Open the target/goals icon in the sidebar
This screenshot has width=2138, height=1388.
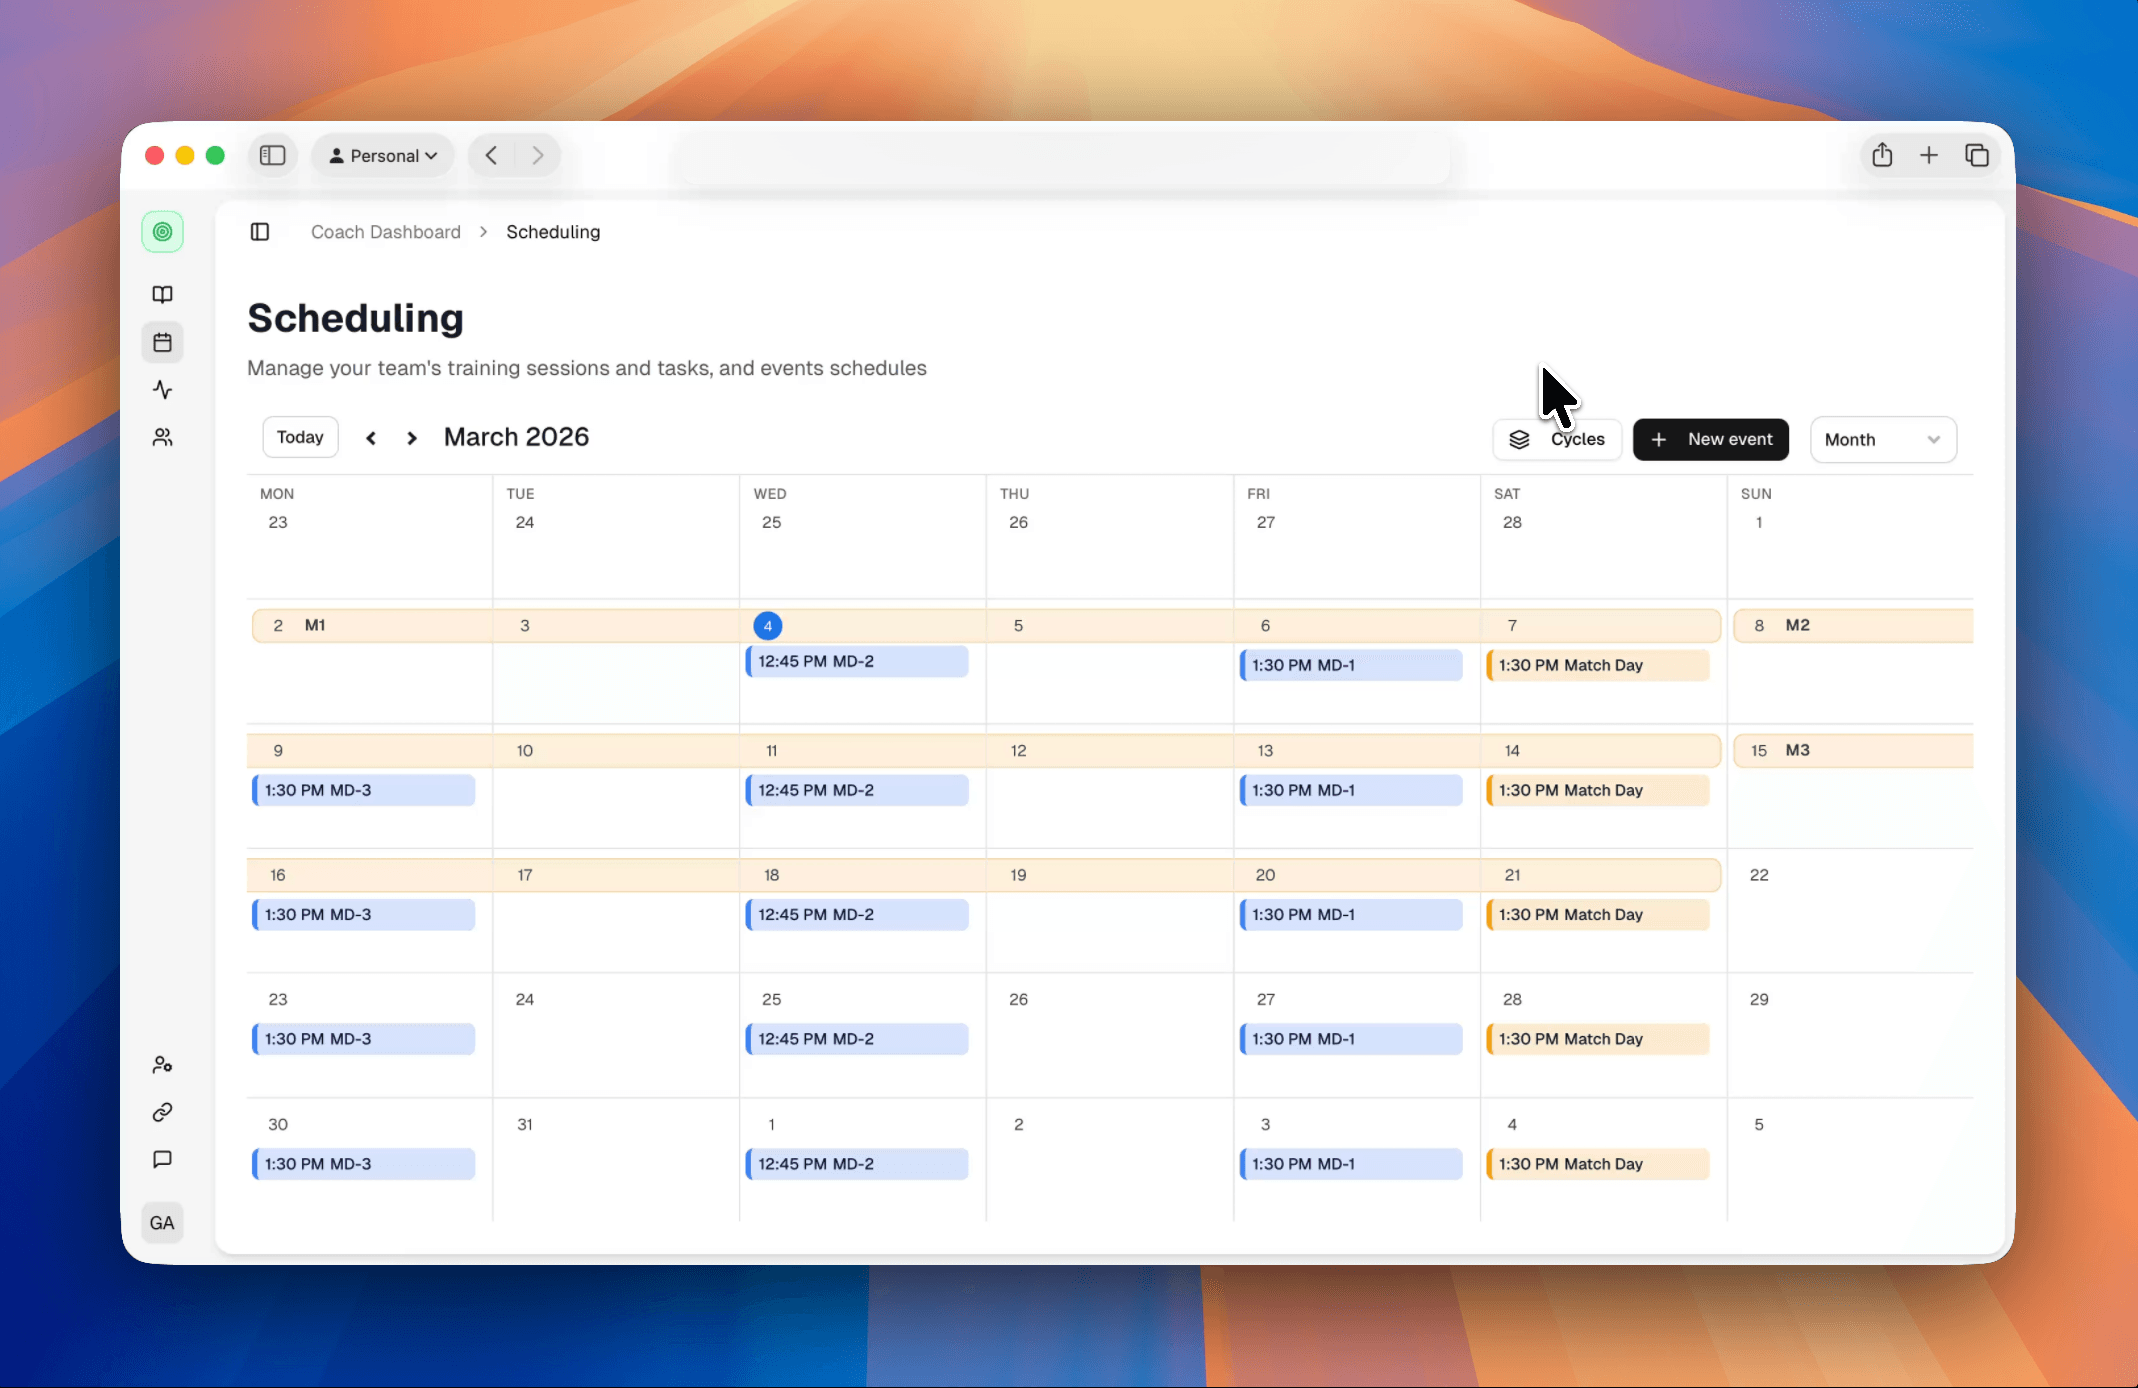(162, 231)
